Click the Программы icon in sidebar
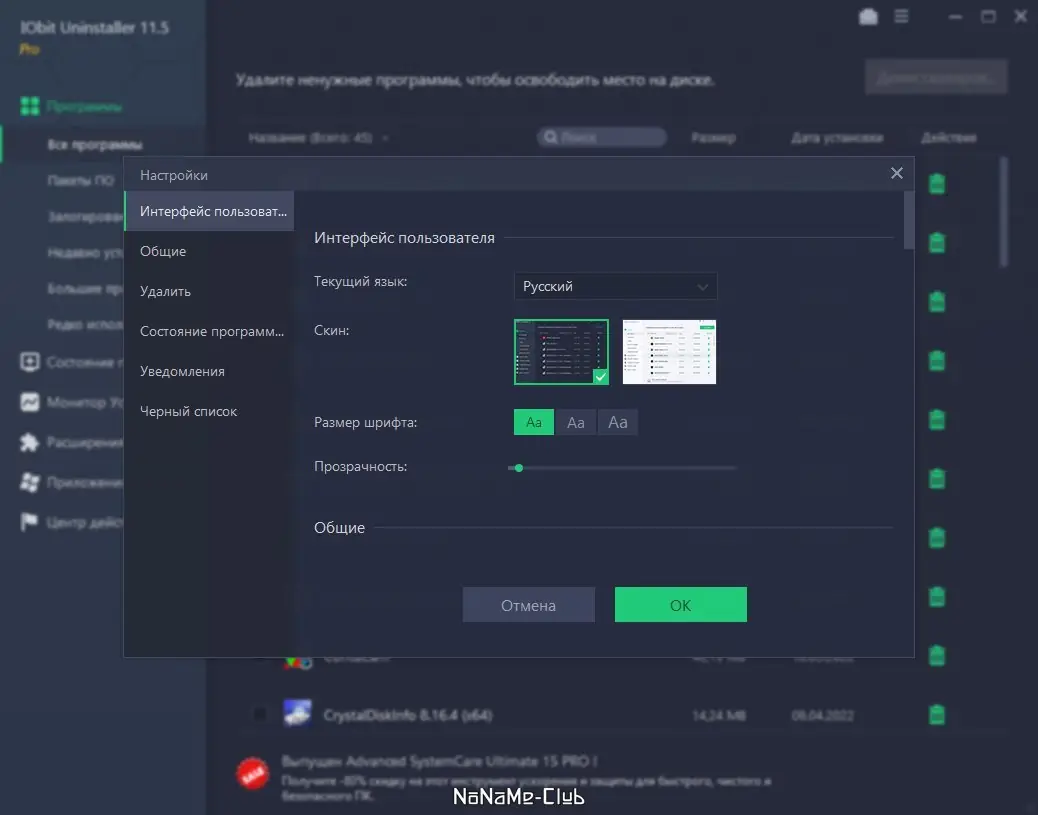Image resolution: width=1038 pixels, height=815 pixels. tap(29, 106)
